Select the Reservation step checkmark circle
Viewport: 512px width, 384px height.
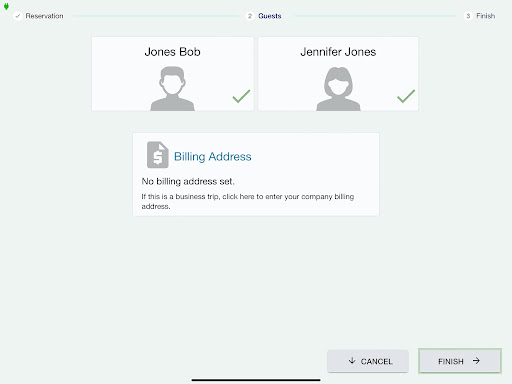click(18, 16)
